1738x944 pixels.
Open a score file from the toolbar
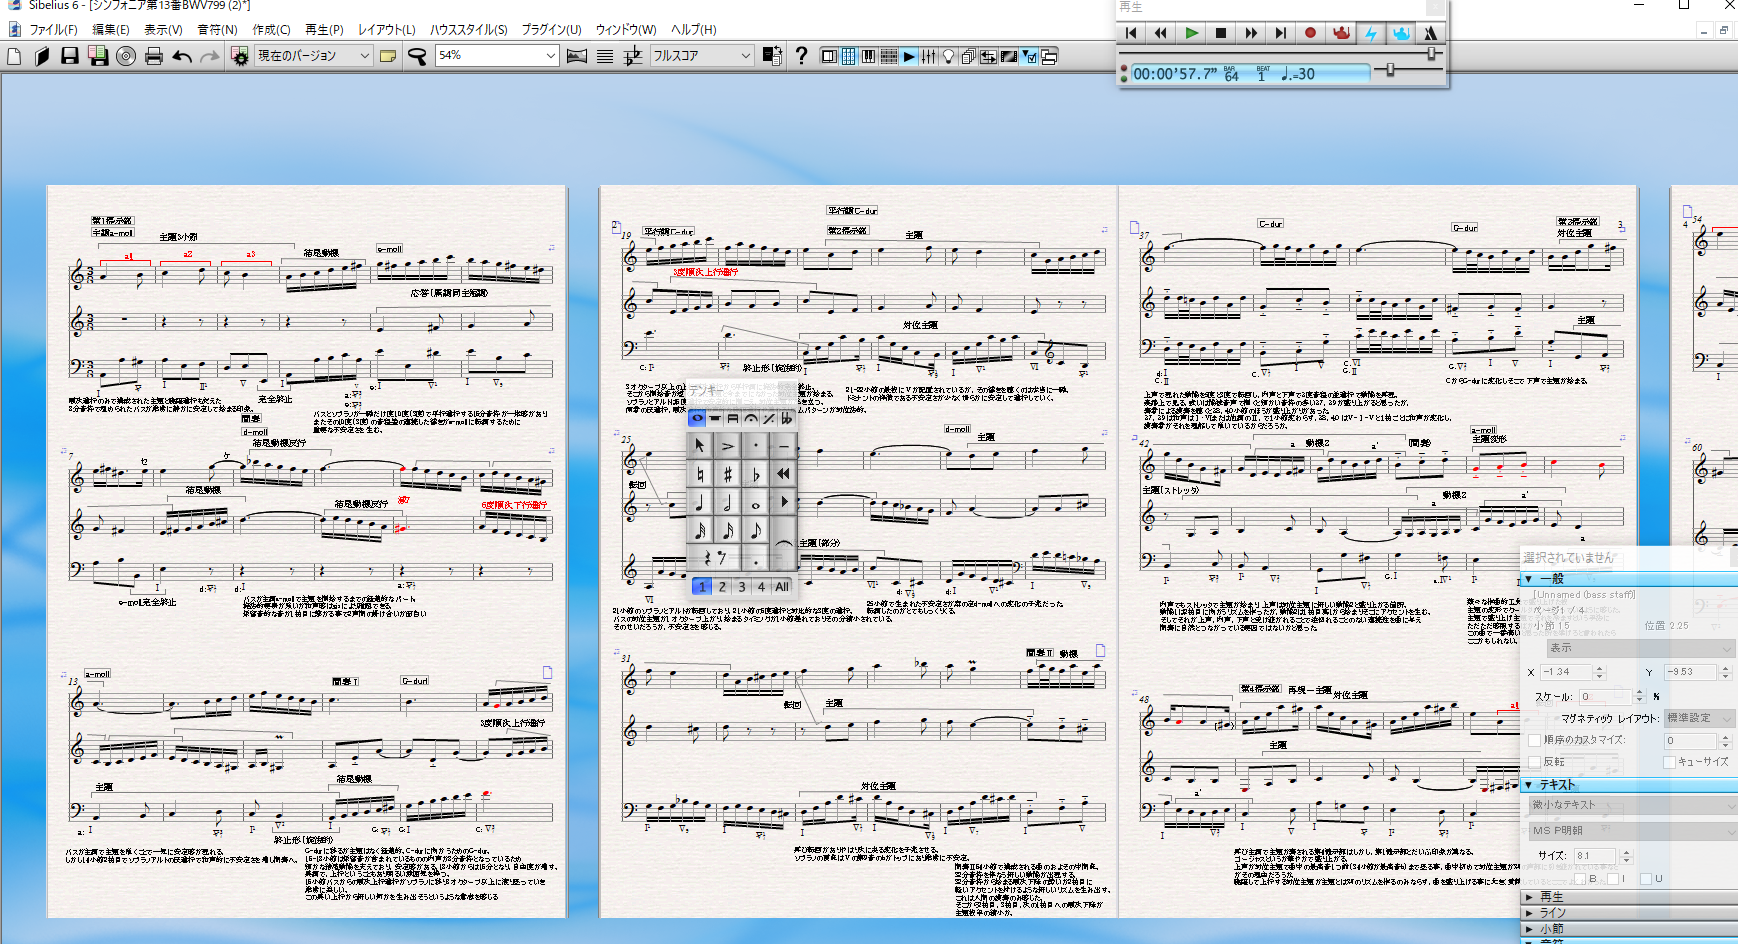(x=41, y=56)
